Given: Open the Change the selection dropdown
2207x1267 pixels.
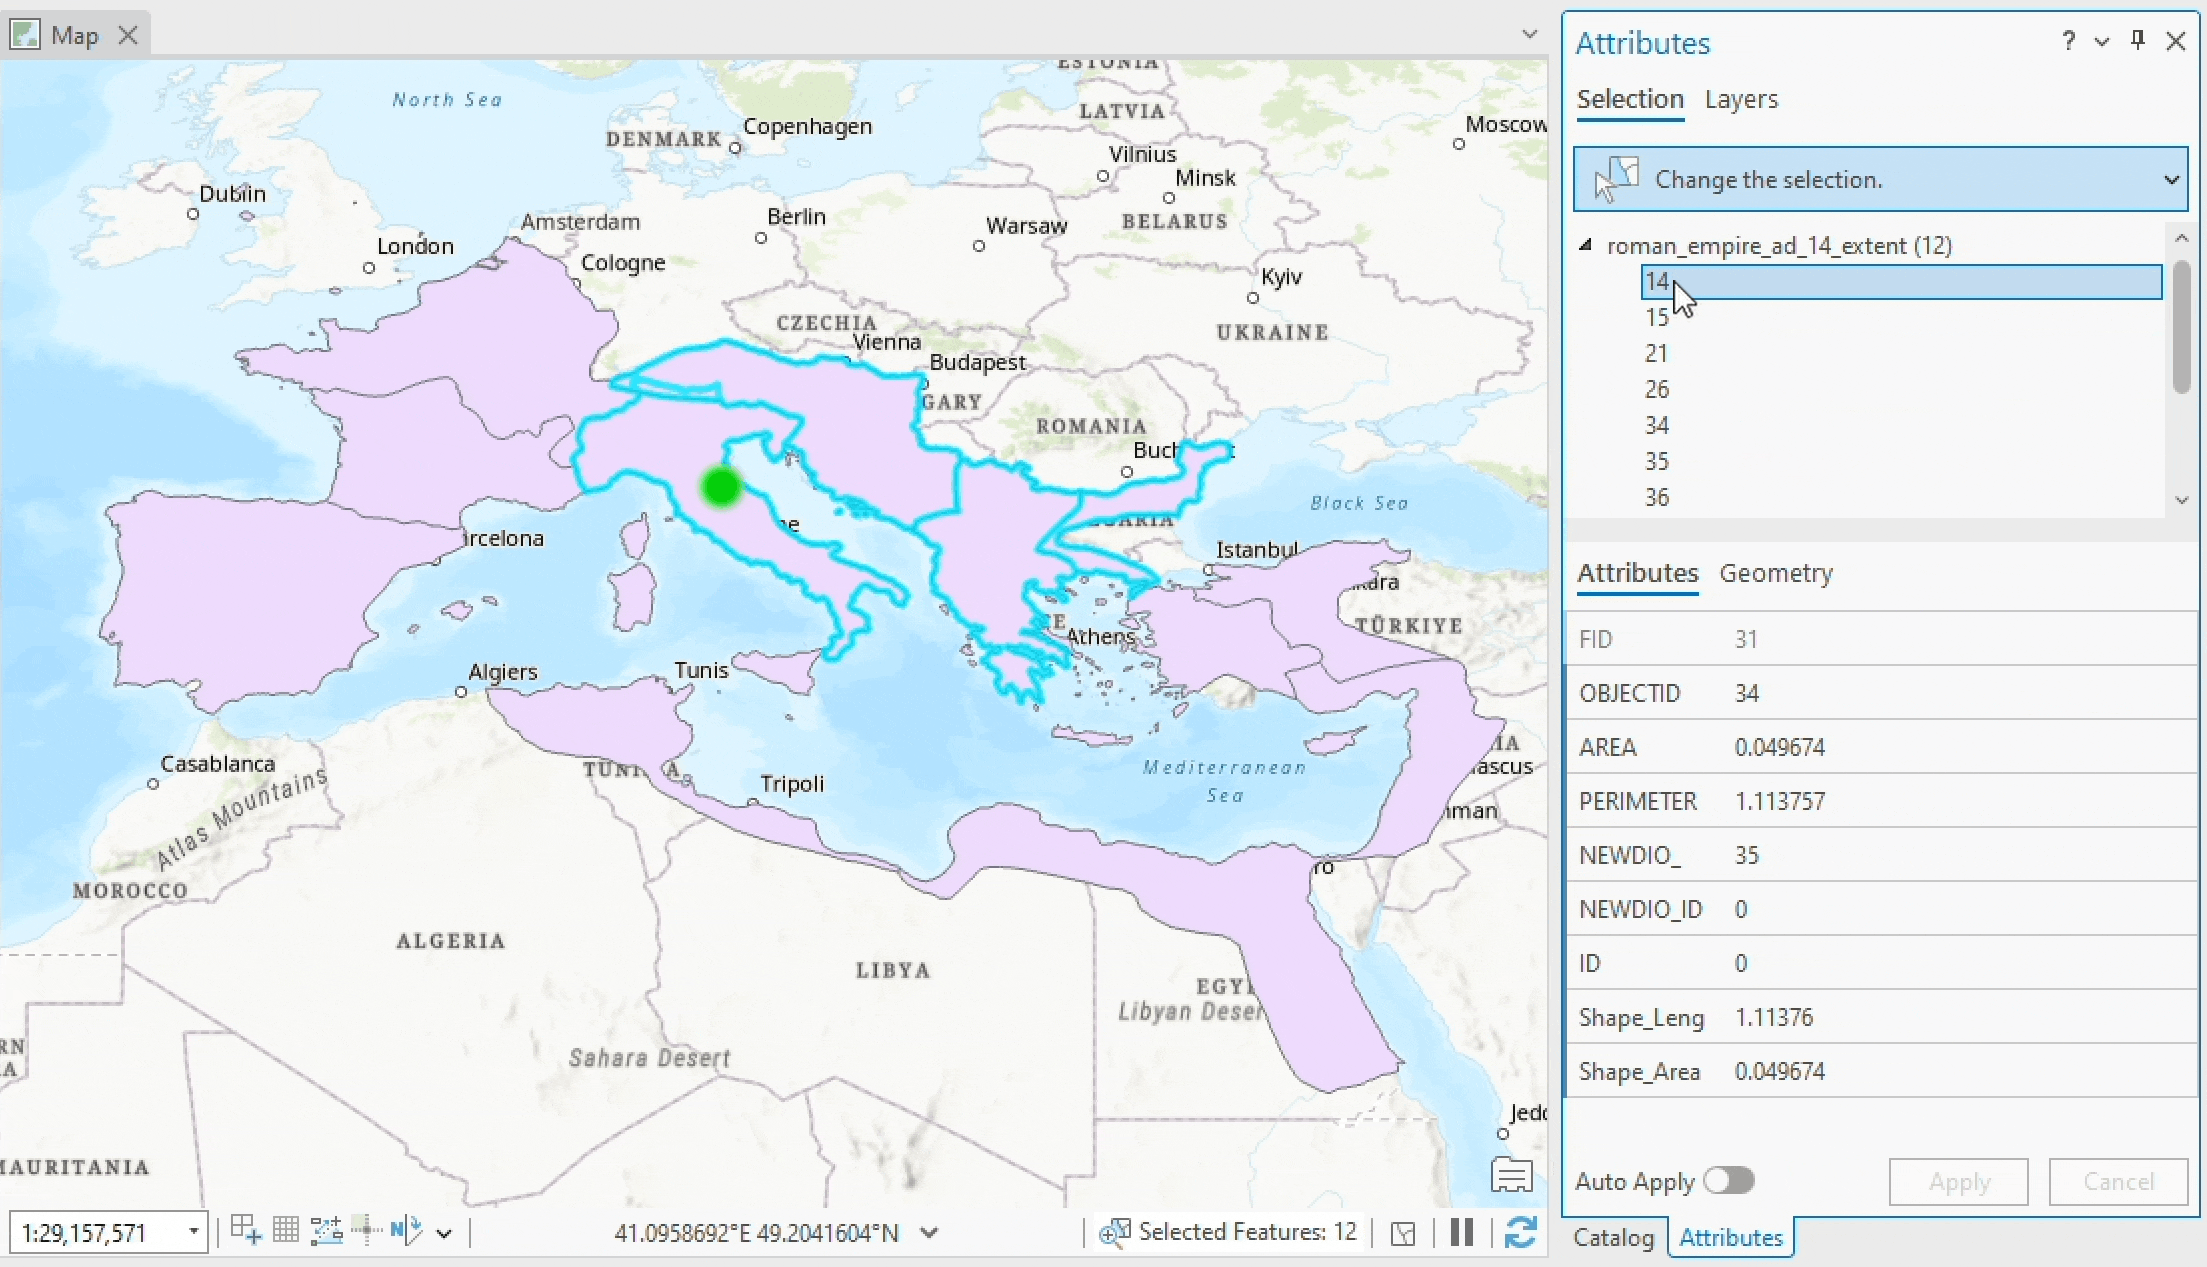Looking at the screenshot, I should coord(2171,180).
